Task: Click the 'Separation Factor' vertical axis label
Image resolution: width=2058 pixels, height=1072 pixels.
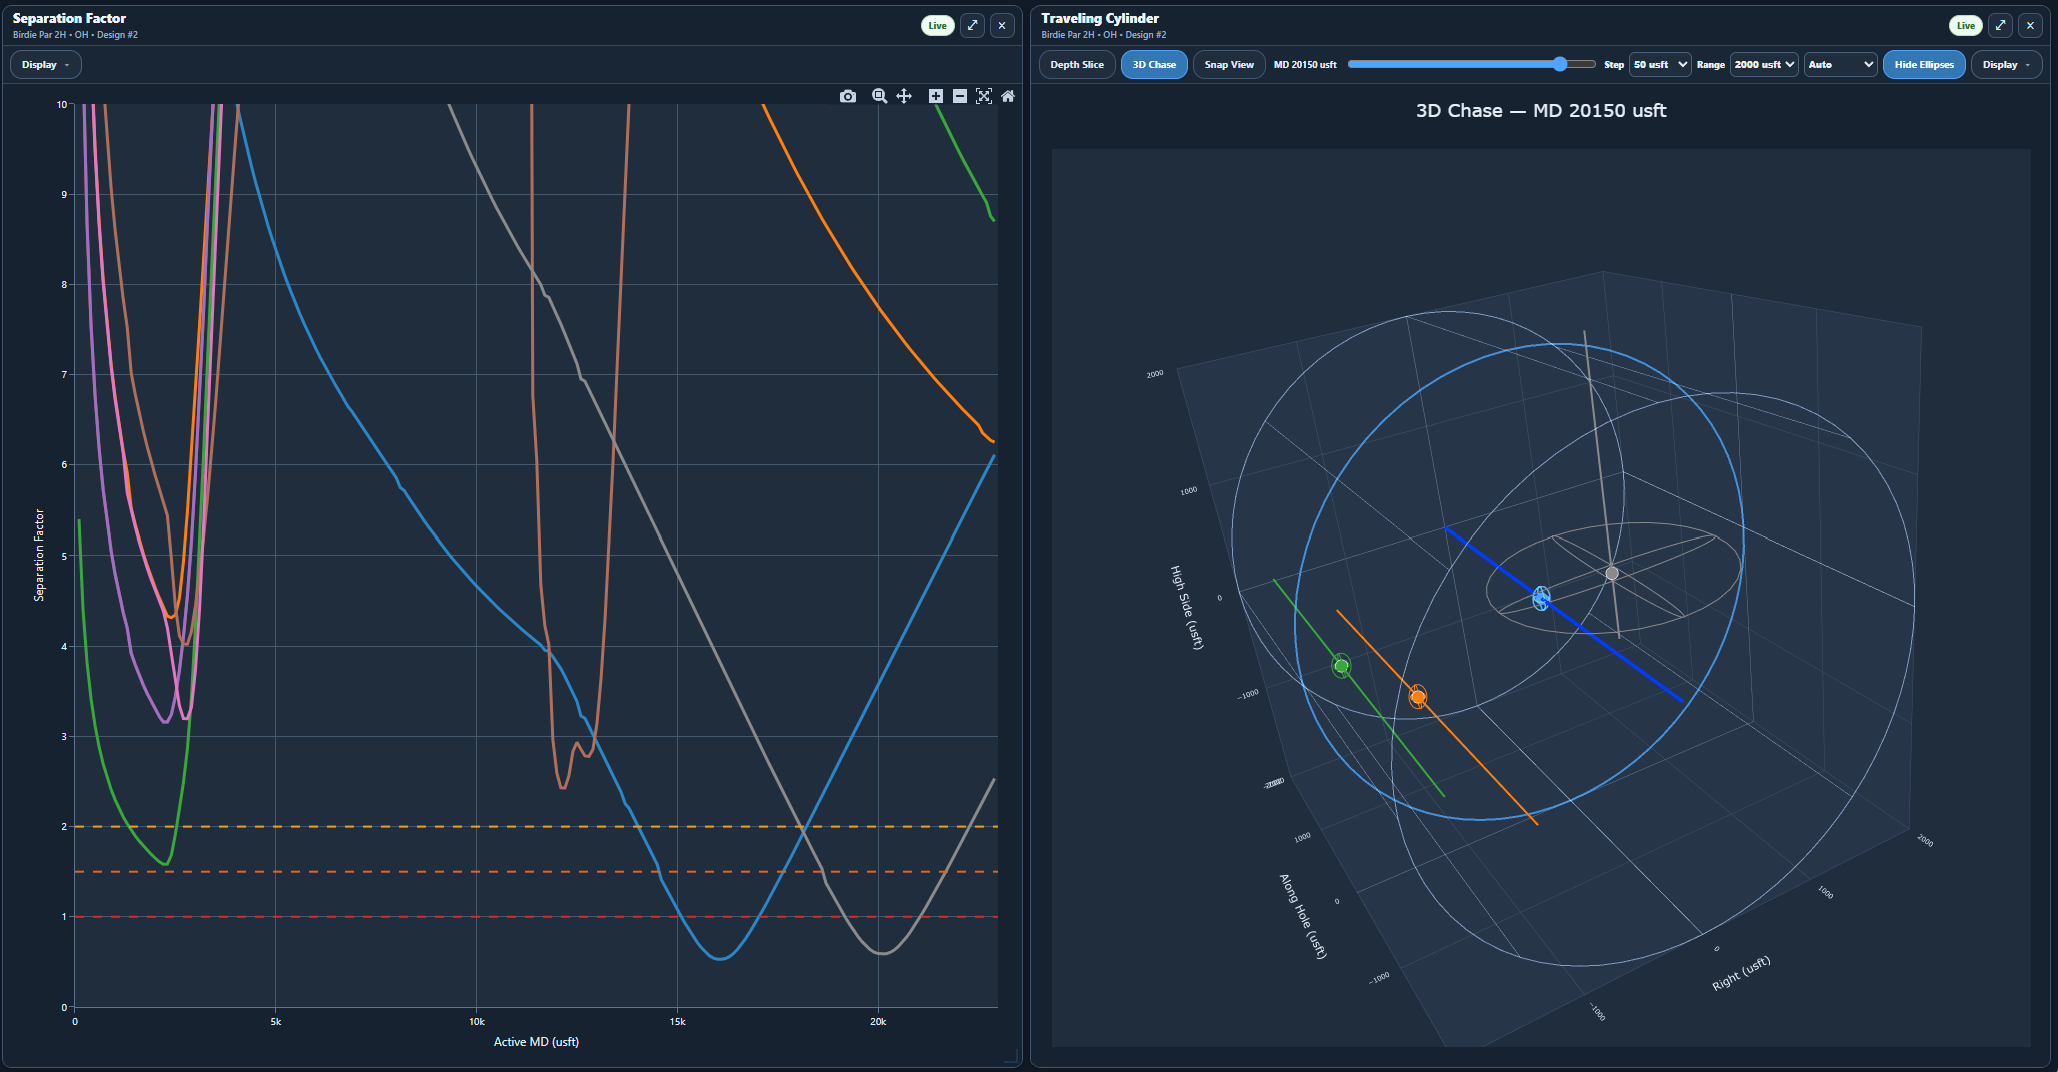Action: 39,555
